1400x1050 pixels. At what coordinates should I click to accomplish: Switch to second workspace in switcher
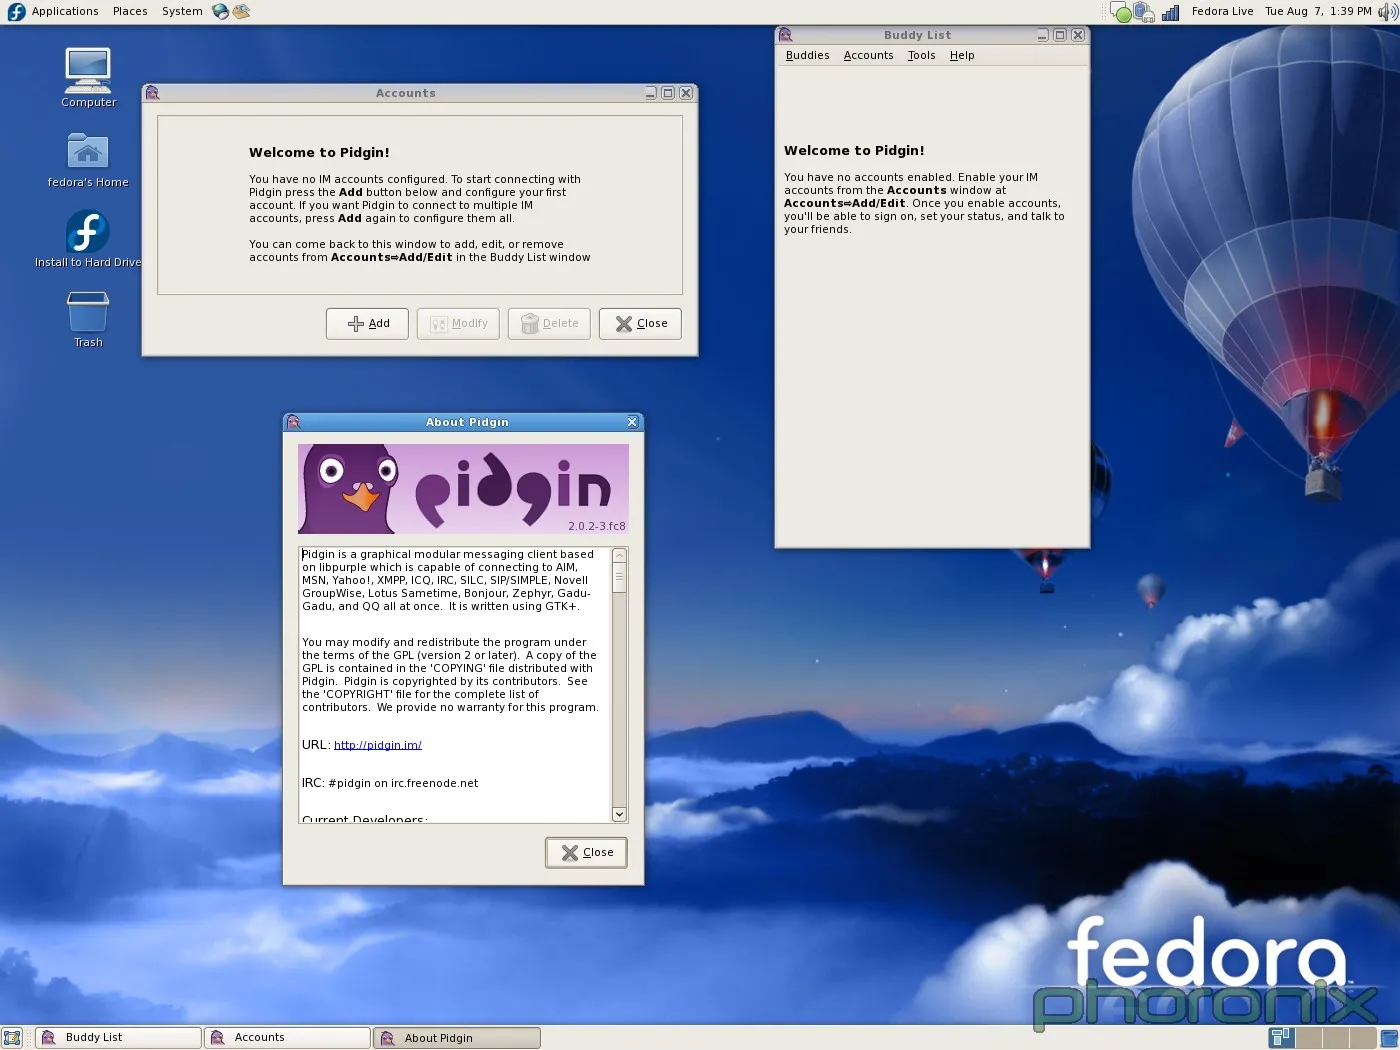point(1307,1038)
